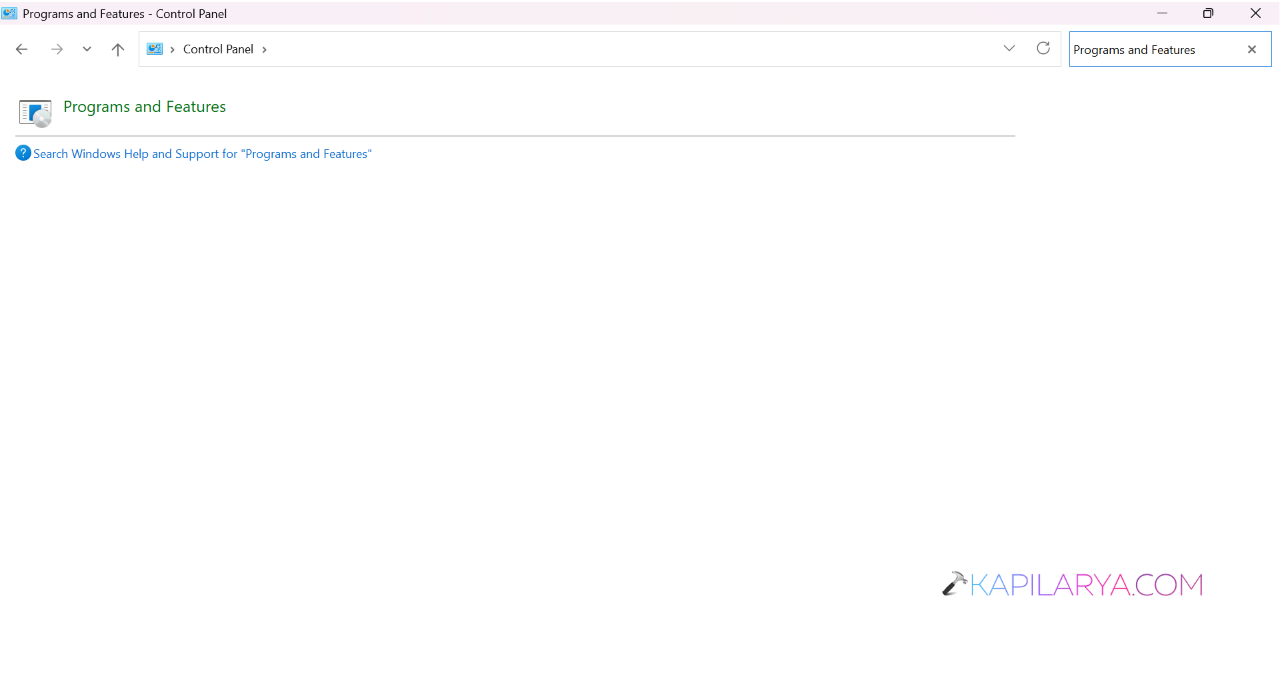The height and width of the screenshot is (673, 1280).
Task: Click the empty area of the address bar
Action: 630,49
